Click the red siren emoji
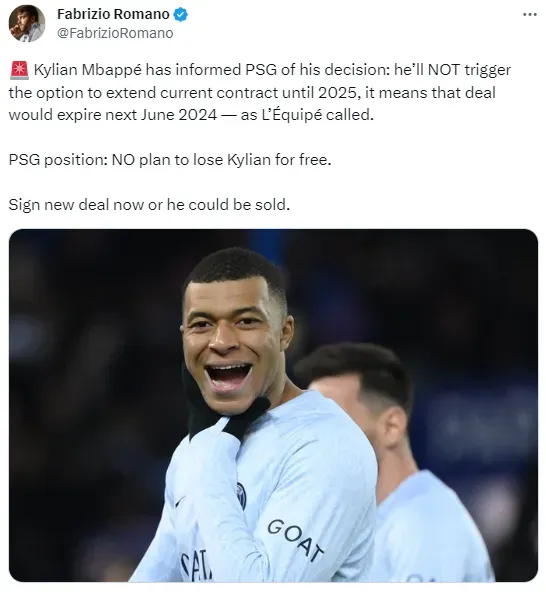 pyautogui.click(x=19, y=70)
